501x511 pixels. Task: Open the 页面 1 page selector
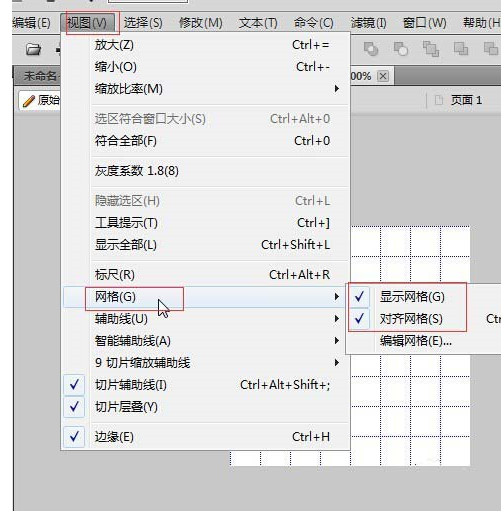tap(466, 100)
